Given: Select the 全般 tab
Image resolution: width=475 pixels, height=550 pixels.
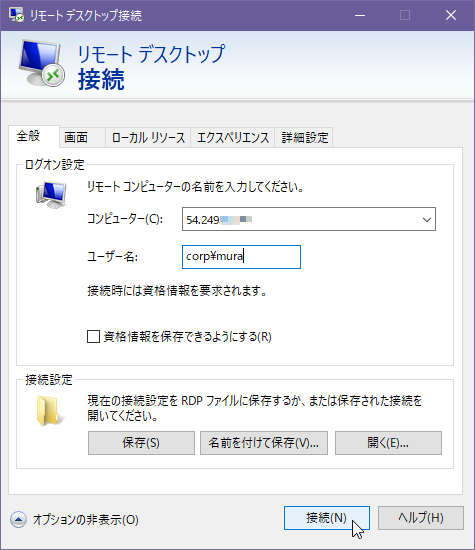Looking at the screenshot, I should (x=34, y=136).
